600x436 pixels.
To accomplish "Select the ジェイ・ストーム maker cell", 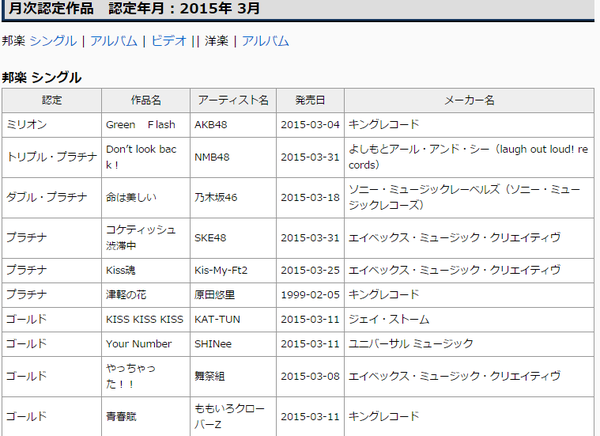I will pyautogui.click(x=469, y=319).
